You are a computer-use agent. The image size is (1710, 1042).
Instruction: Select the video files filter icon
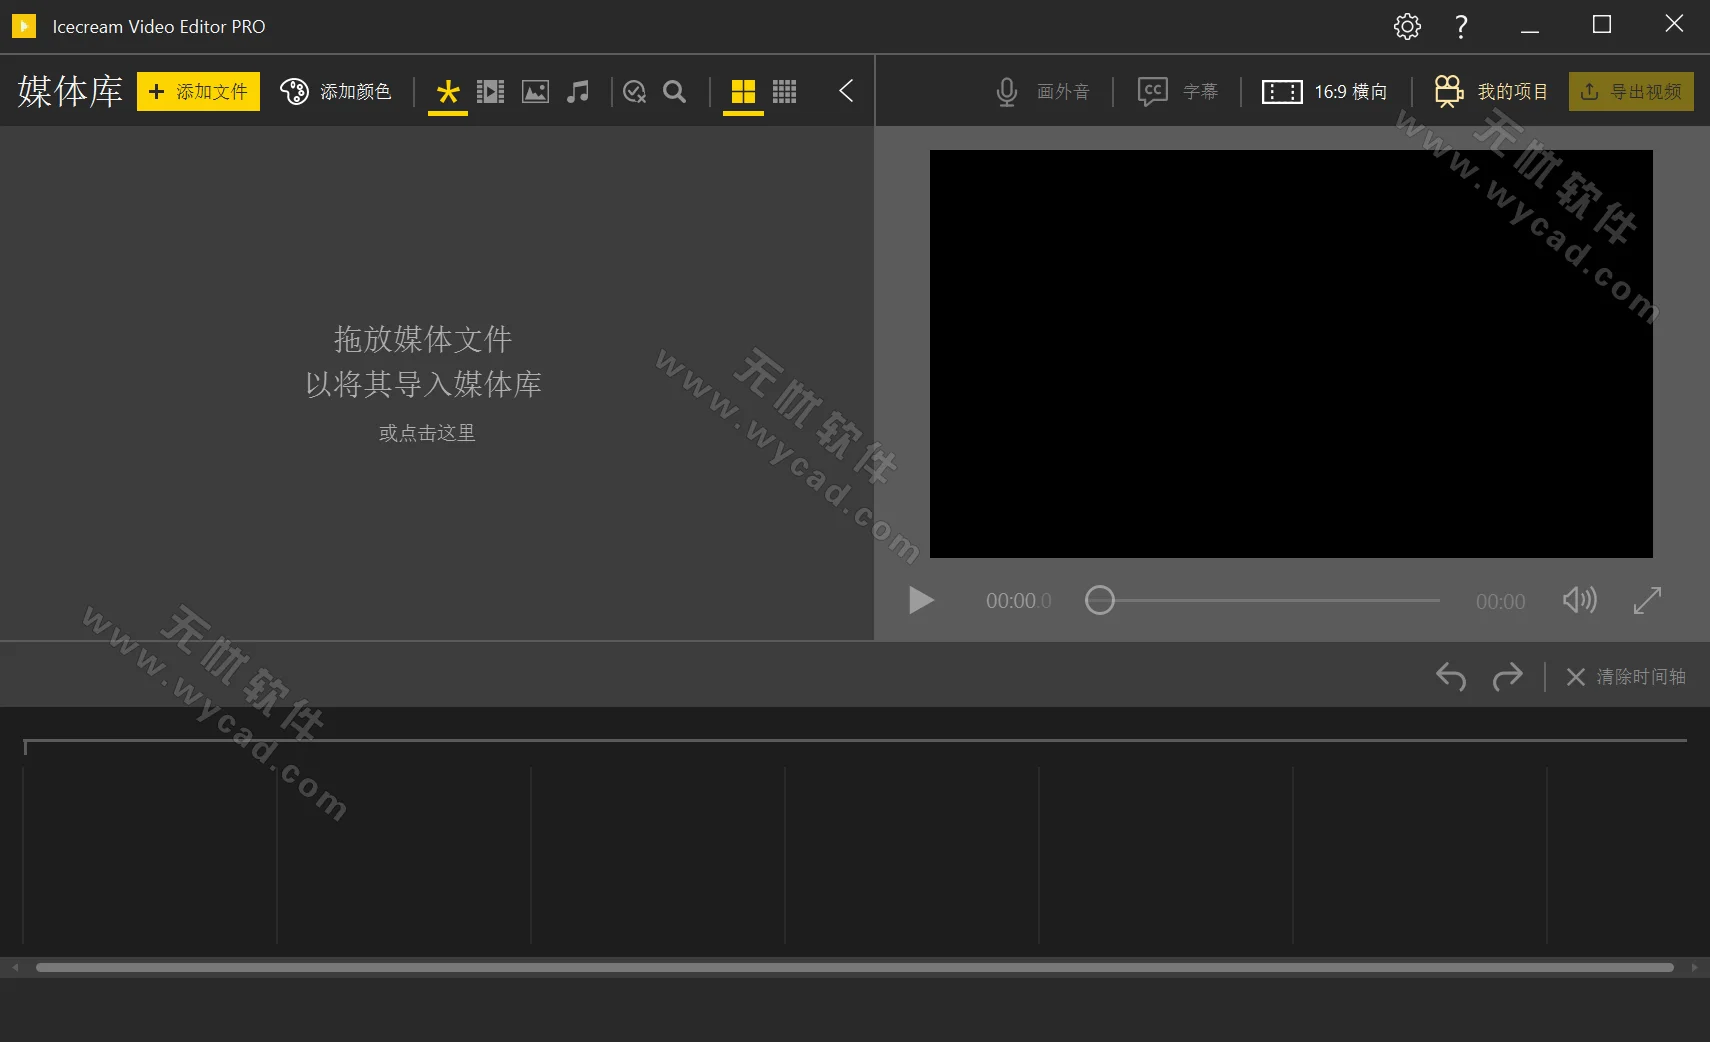pos(489,91)
